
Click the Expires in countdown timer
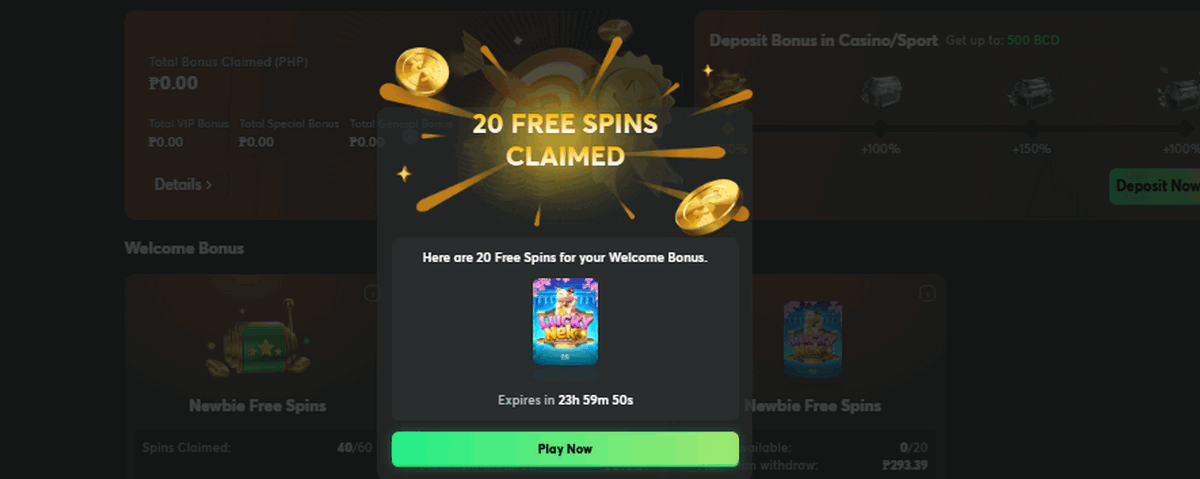coord(565,400)
